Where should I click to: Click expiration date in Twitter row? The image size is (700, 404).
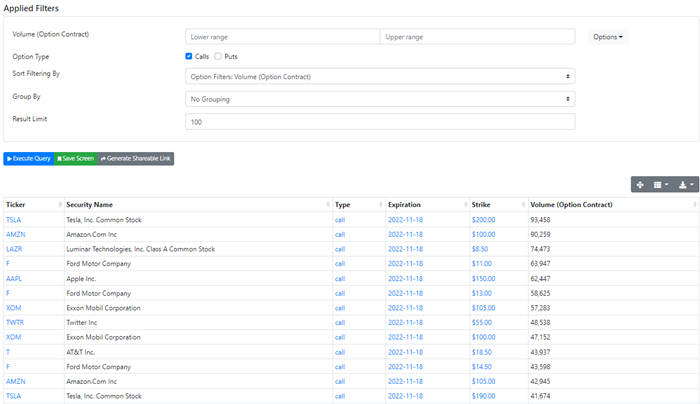(405, 322)
